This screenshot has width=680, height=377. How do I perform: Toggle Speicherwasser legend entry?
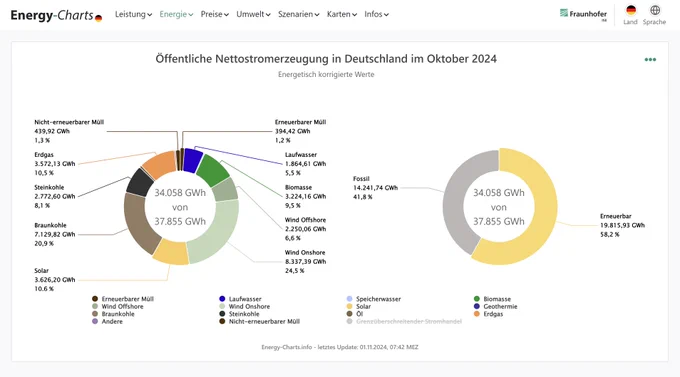pyautogui.click(x=374, y=299)
